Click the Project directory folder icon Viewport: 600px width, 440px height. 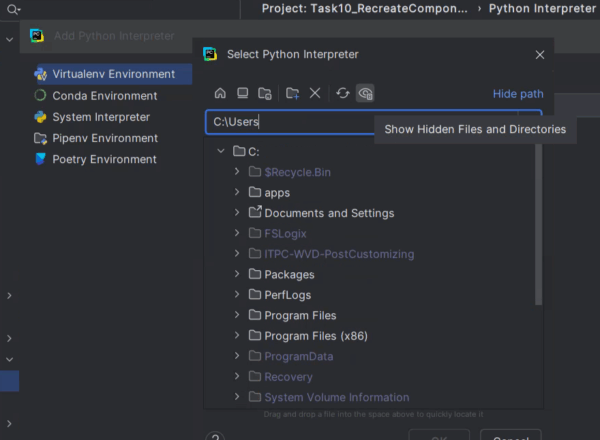point(264,93)
